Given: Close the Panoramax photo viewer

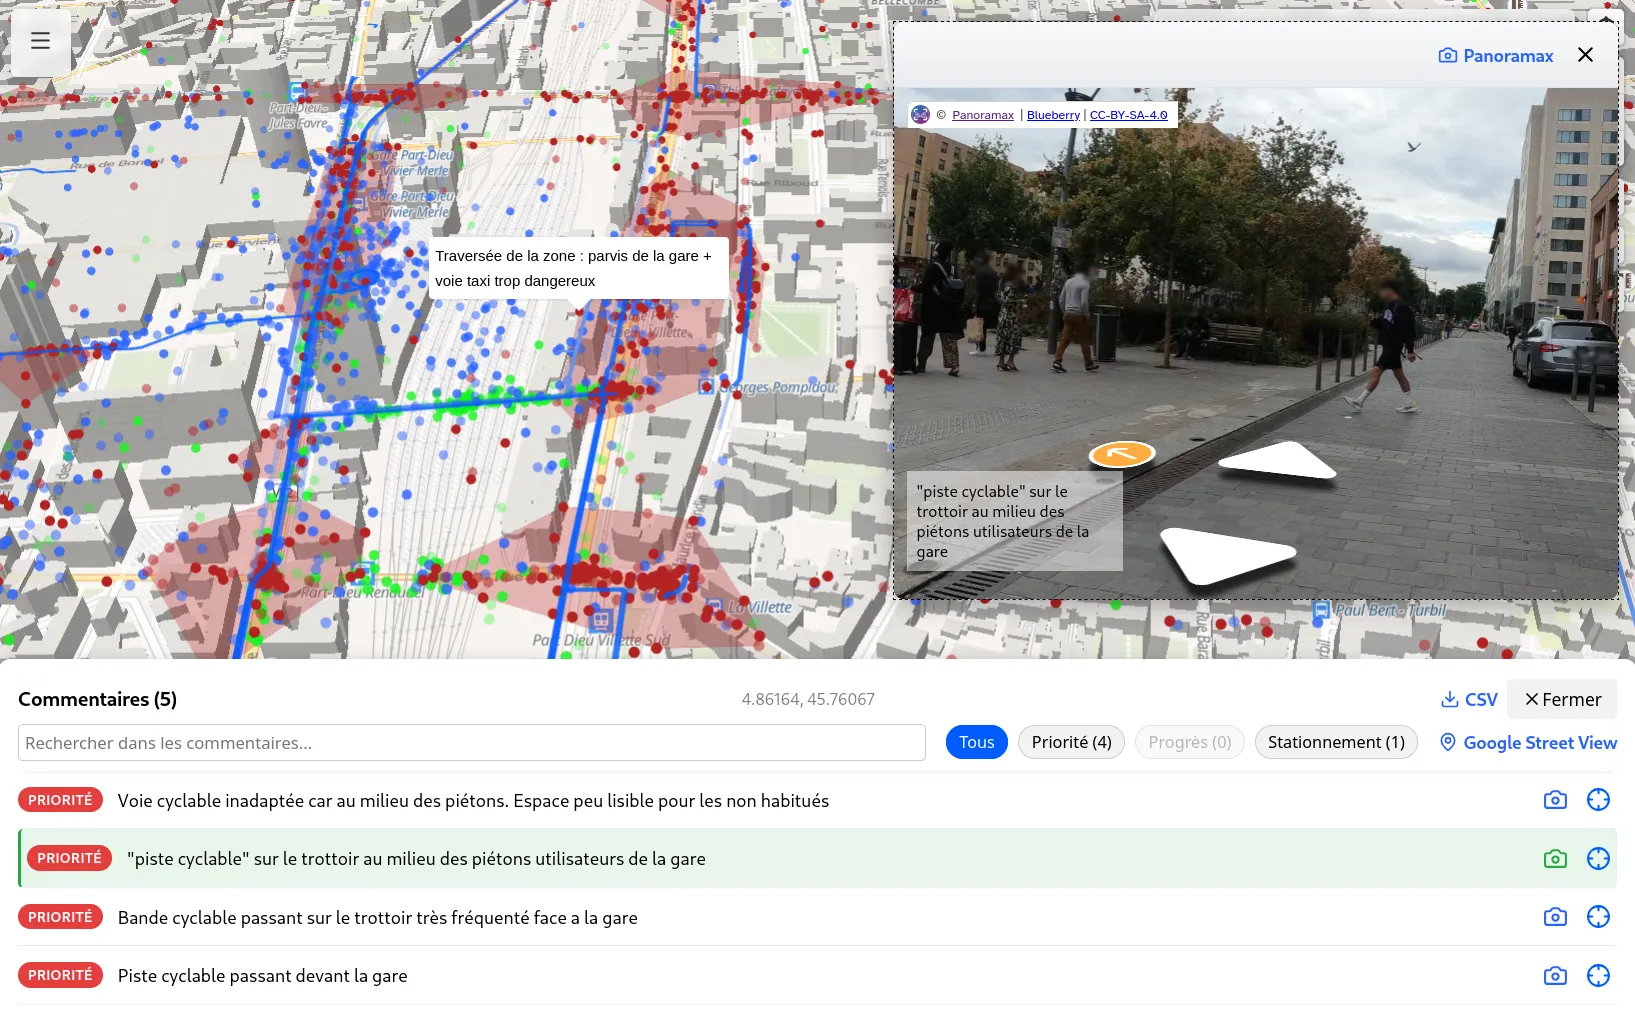Looking at the screenshot, I should 1585,55.
